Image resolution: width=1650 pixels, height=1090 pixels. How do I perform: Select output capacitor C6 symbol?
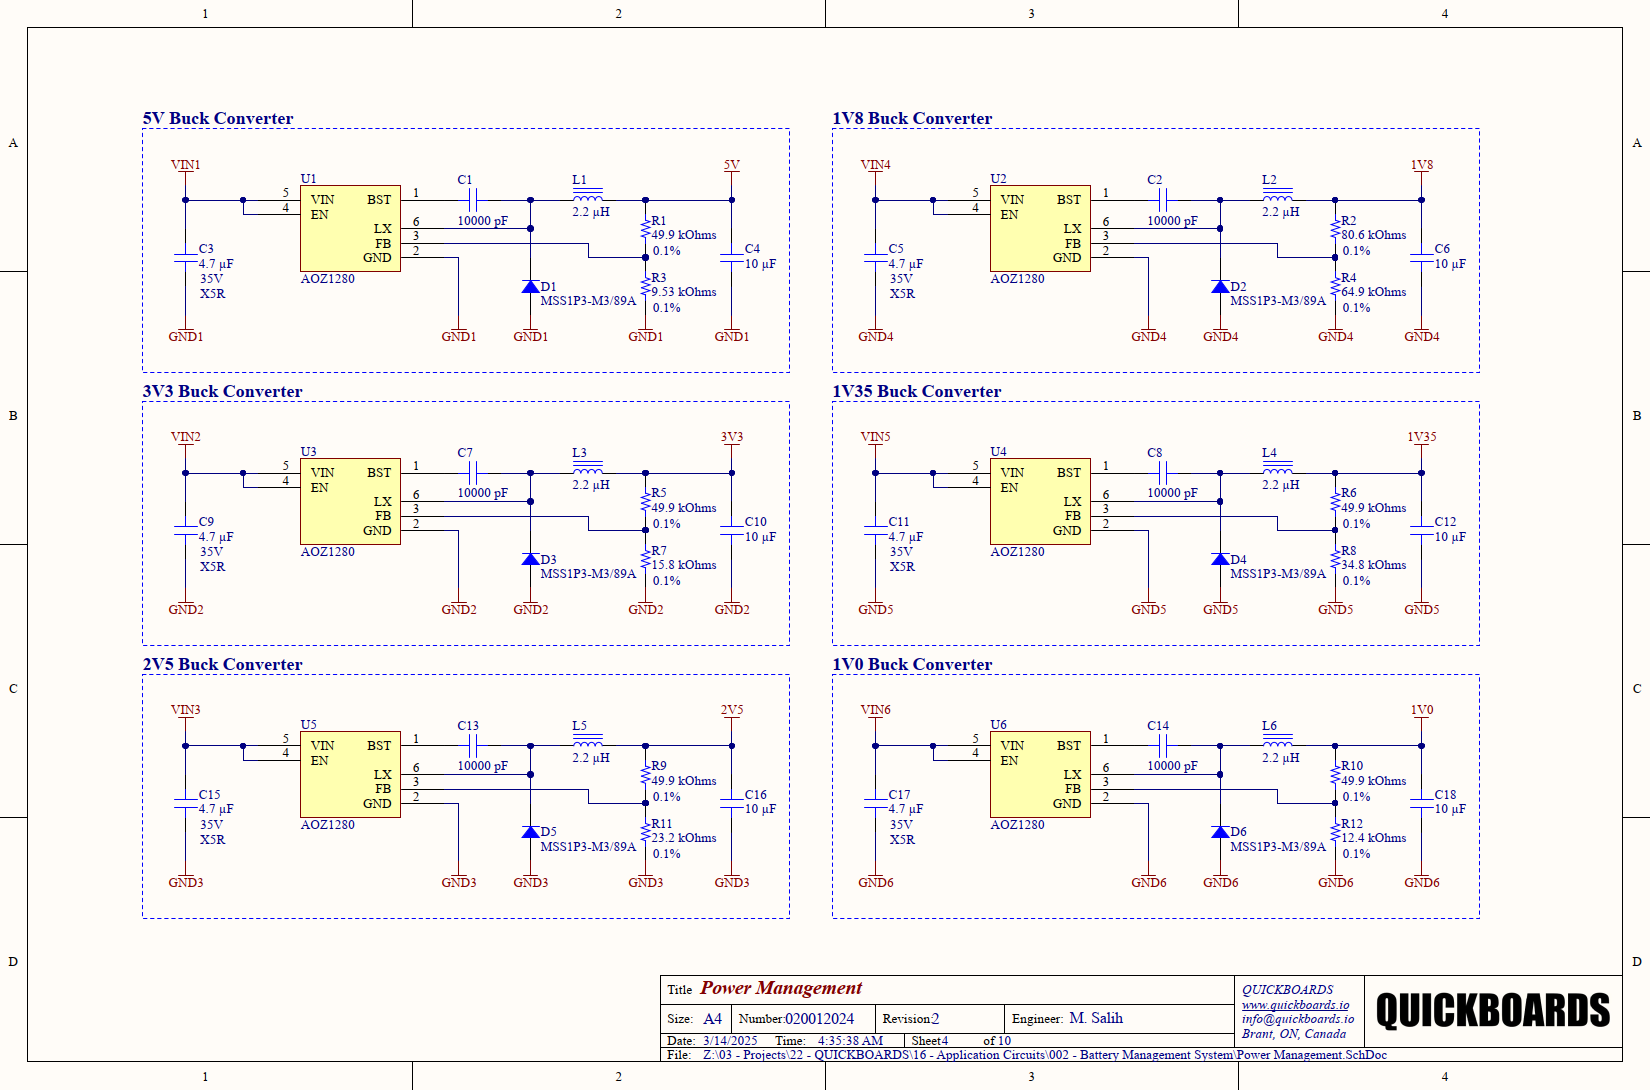tap(1421, 260)
